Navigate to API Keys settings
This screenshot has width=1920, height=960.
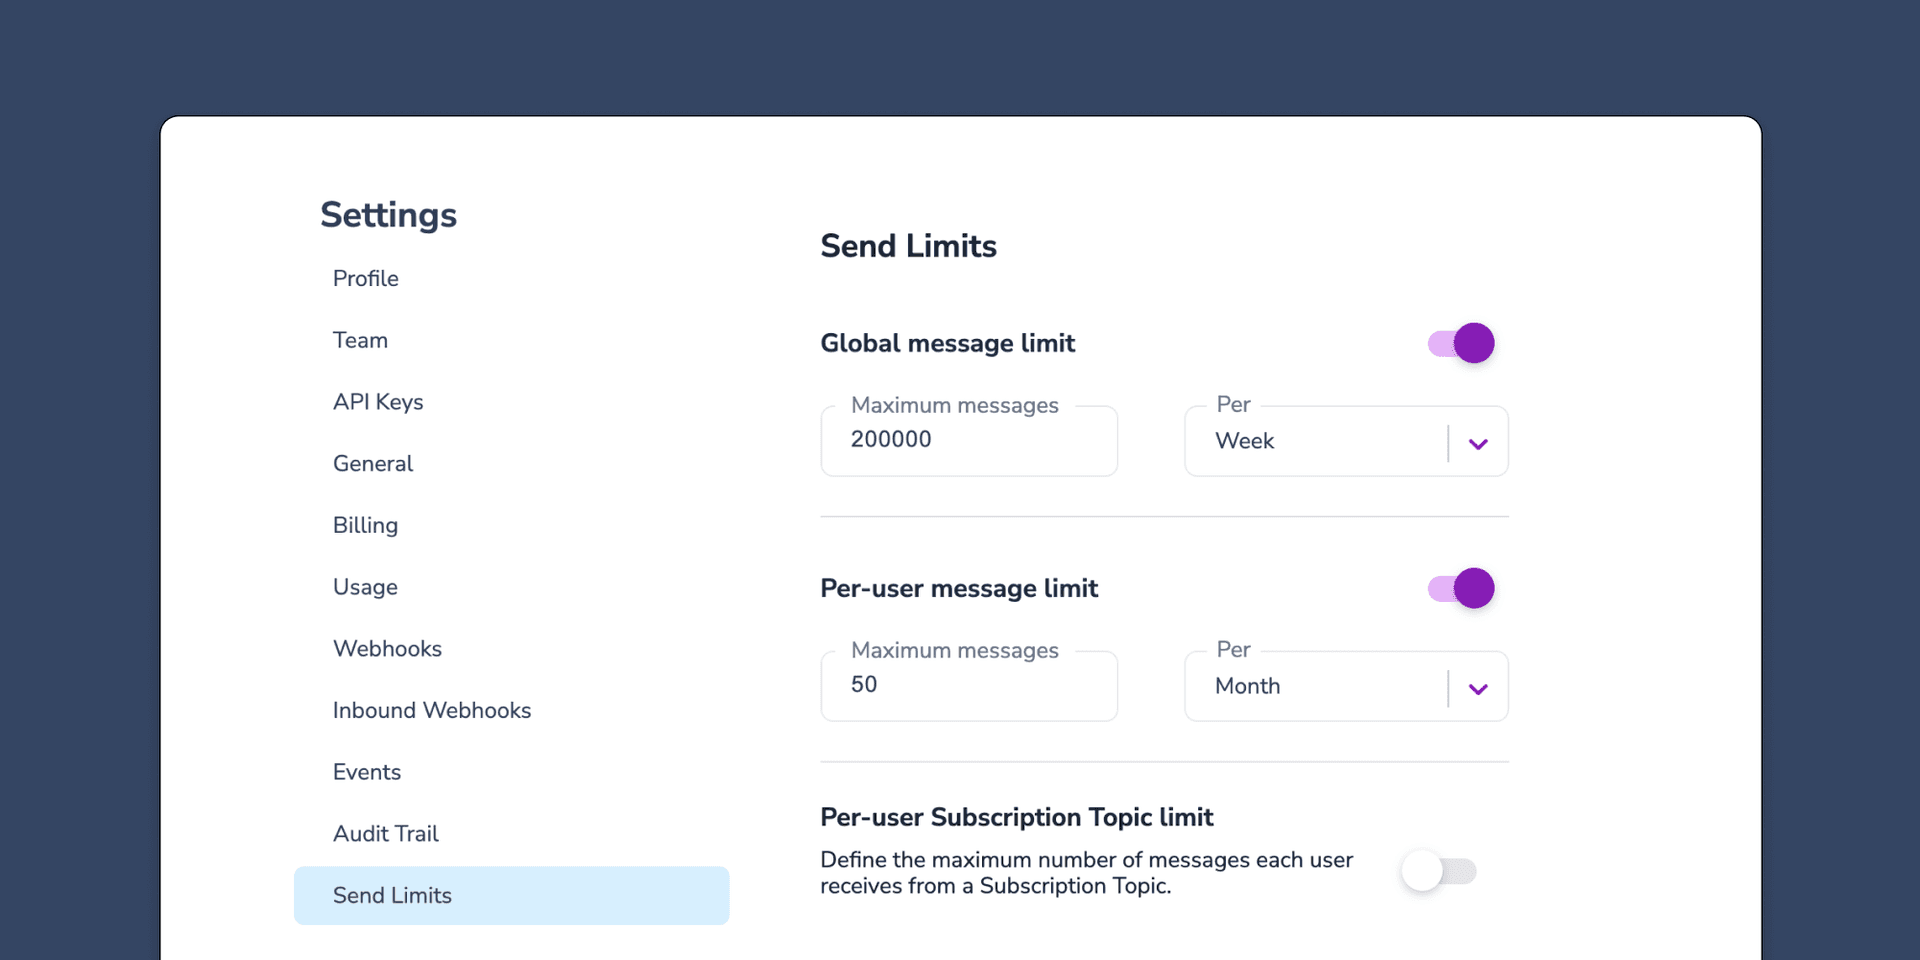378,402
